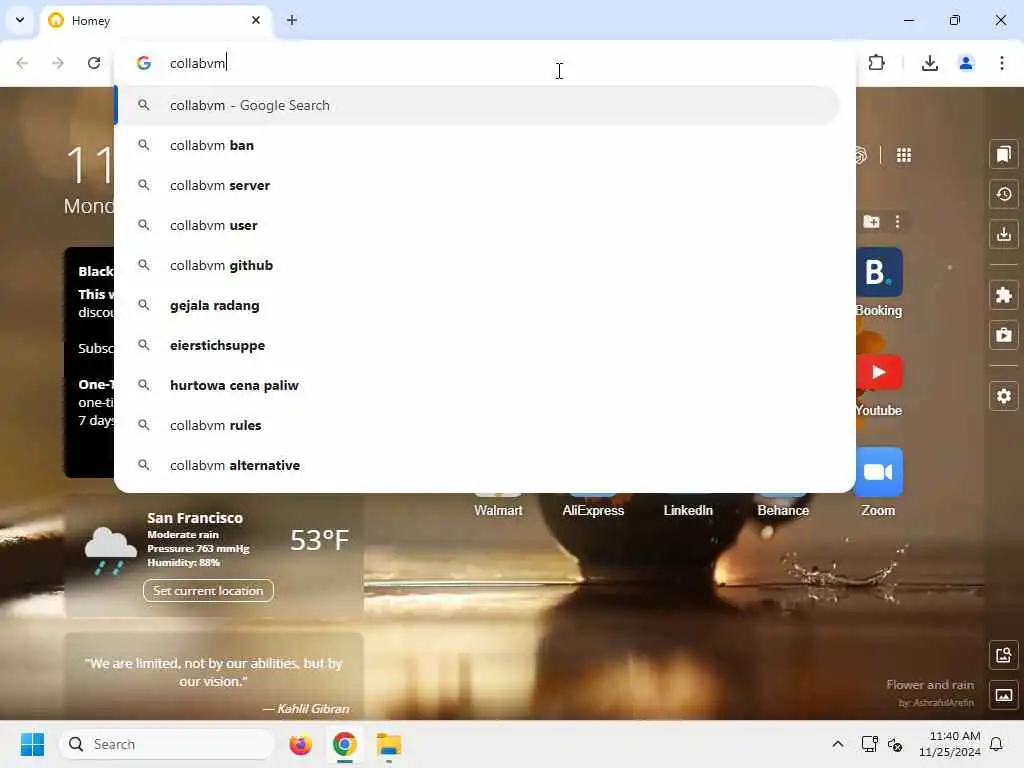The image size is (1024, 768).
Task: Open the store bag icon in sidebar
Action: (x=1004, y=334)
